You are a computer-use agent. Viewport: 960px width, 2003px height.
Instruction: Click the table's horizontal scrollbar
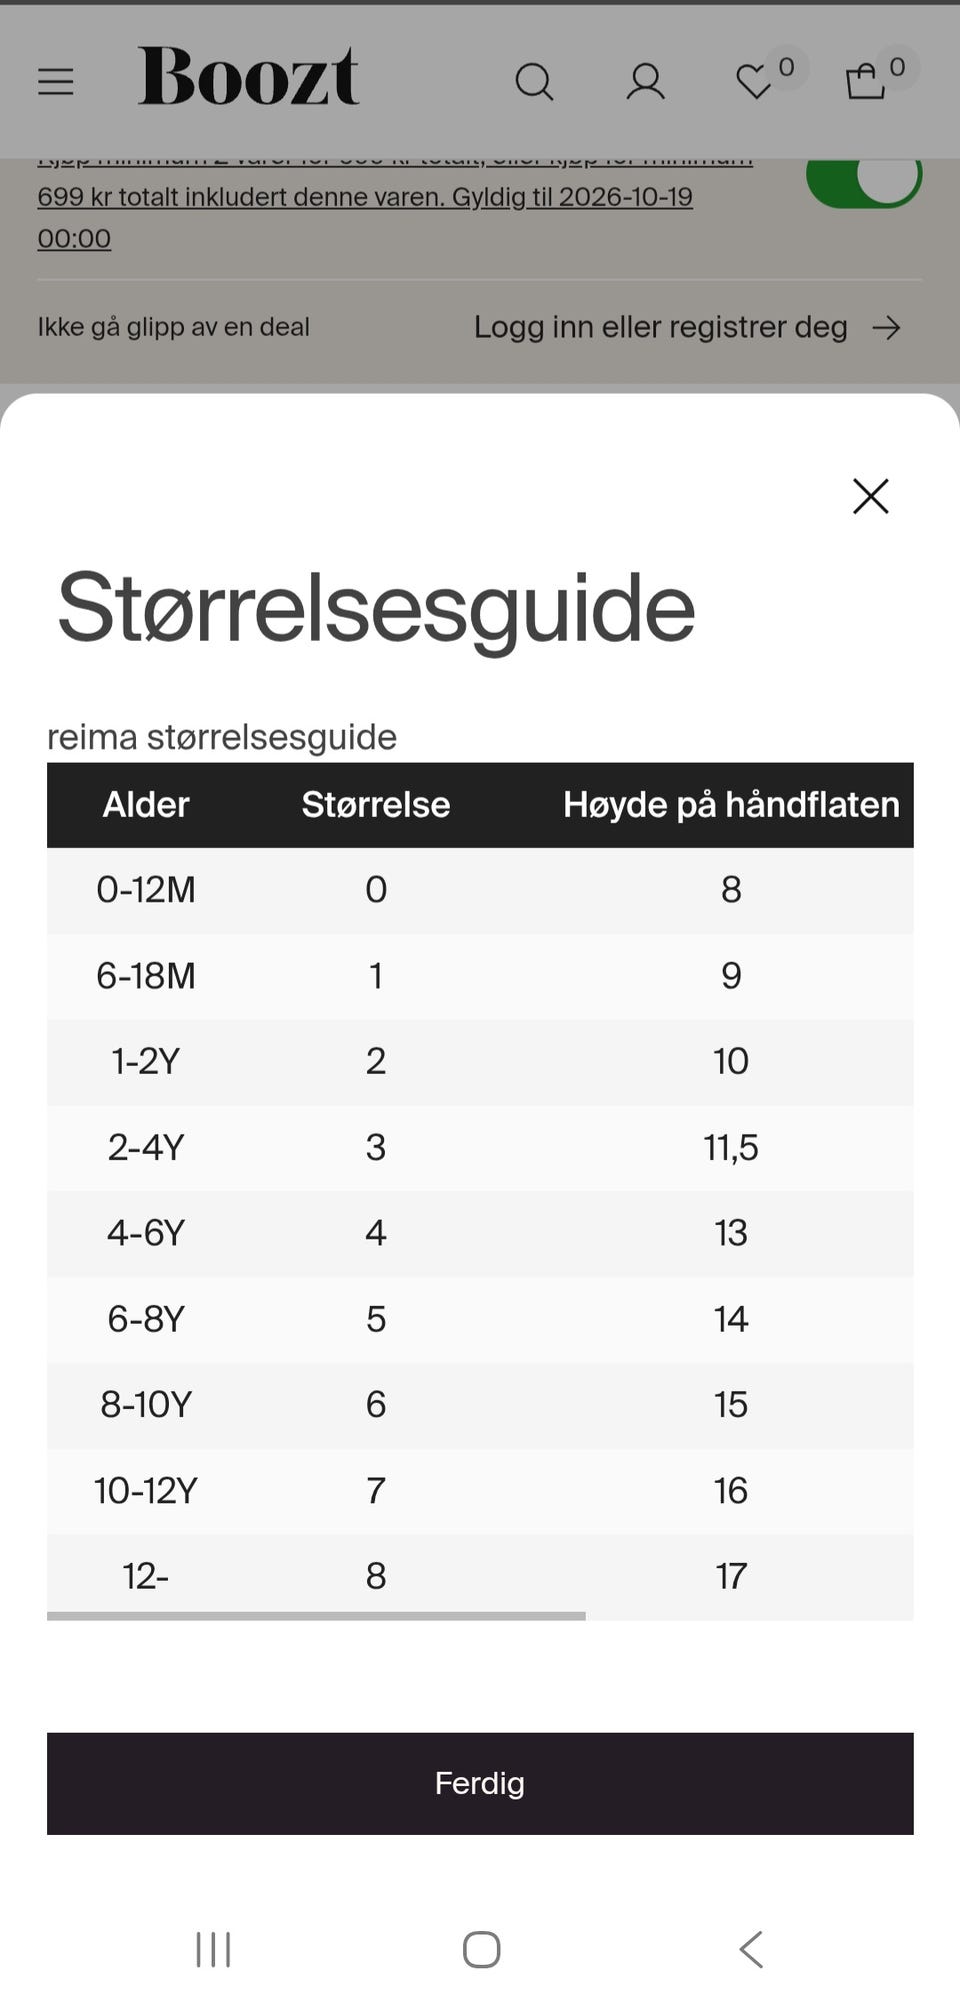[316, 1615]
